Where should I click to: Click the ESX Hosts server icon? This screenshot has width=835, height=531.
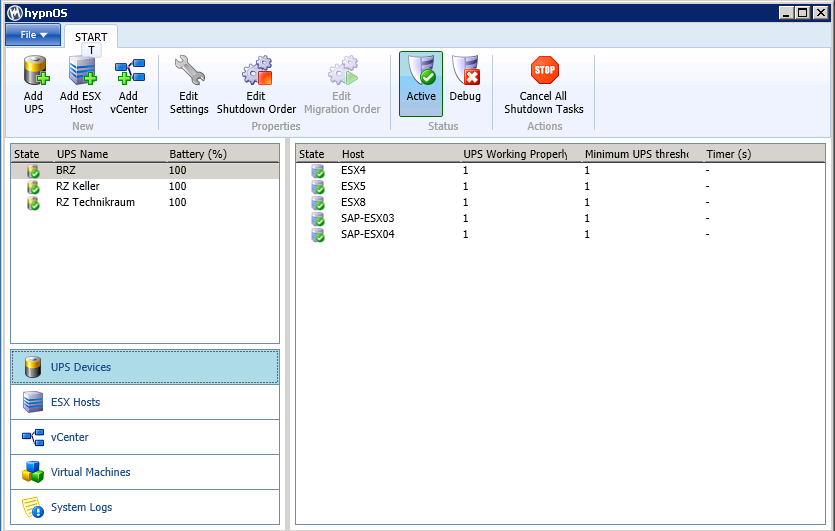pos(32,402)
